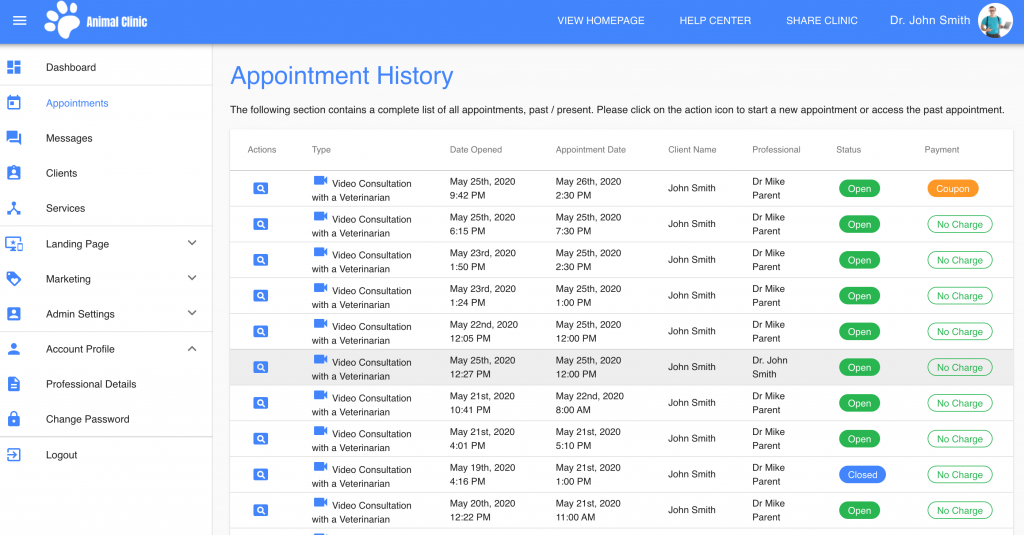1024x535 pixels.
Task: Click the Services network icon
Action: tap(14, 208)
